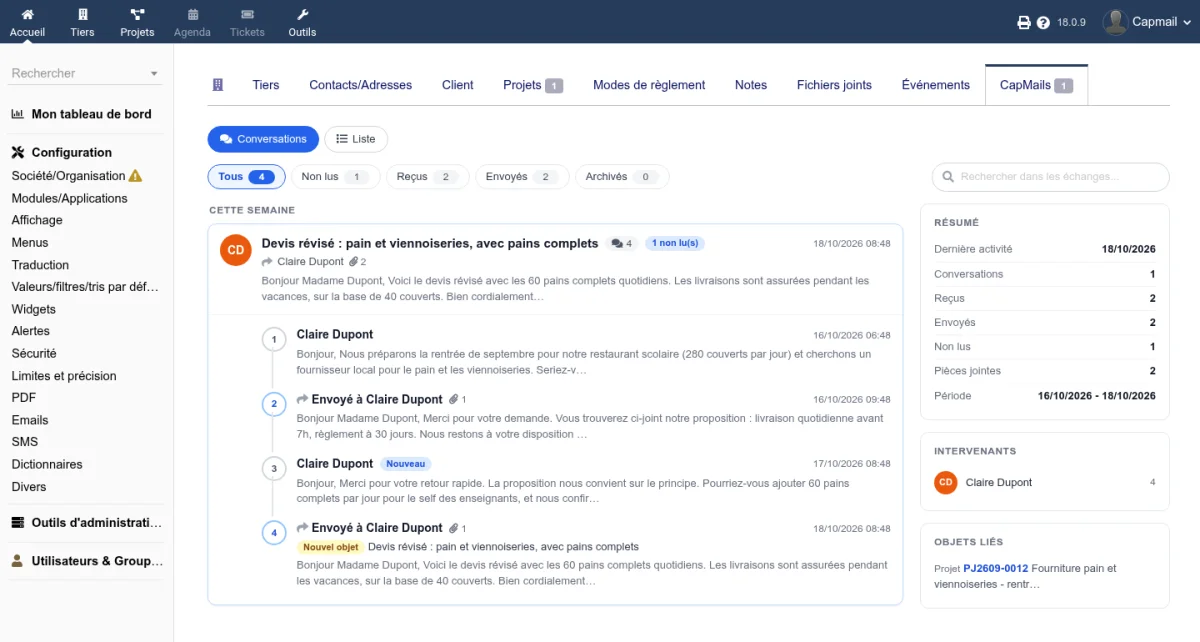Viewport: 1200px width, 642px height.
Task: Click the version number 18.0.9
Action: pos(1072,22)
